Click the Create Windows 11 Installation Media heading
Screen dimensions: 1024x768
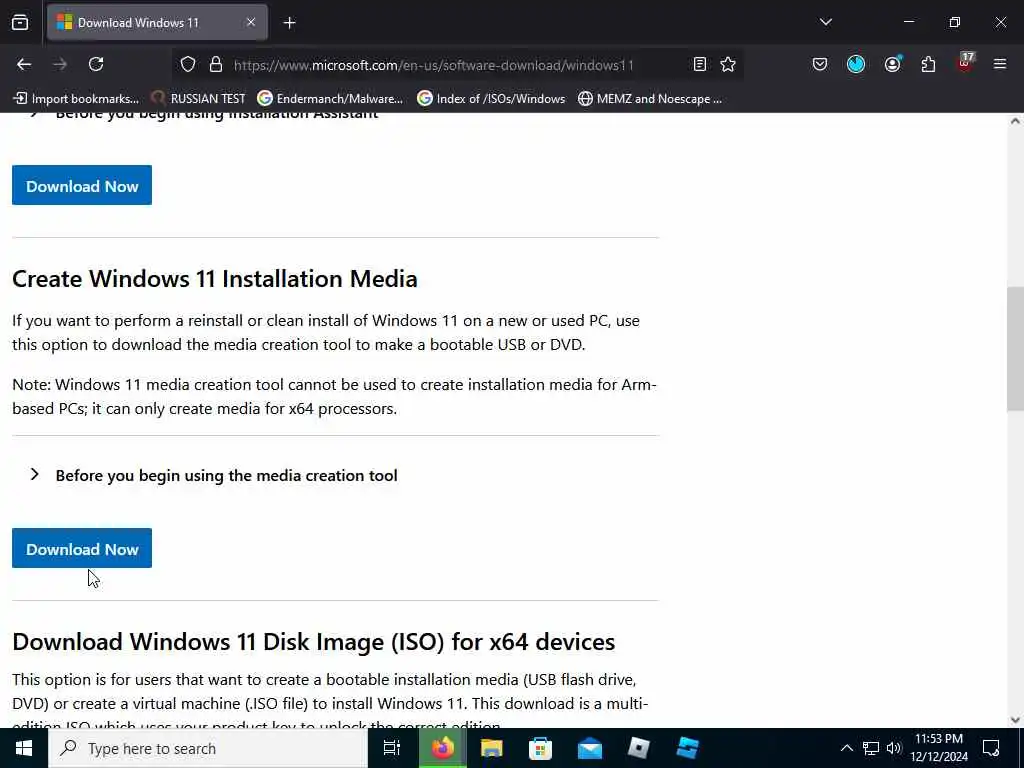pos(215,279)
